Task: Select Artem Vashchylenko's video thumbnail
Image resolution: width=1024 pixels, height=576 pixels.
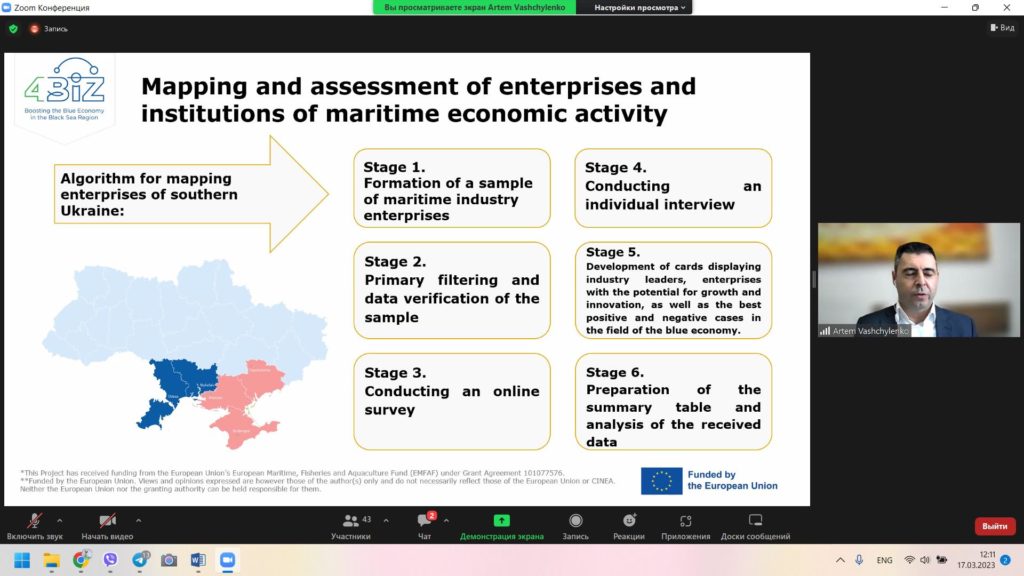Action: (x=896, y=280)
